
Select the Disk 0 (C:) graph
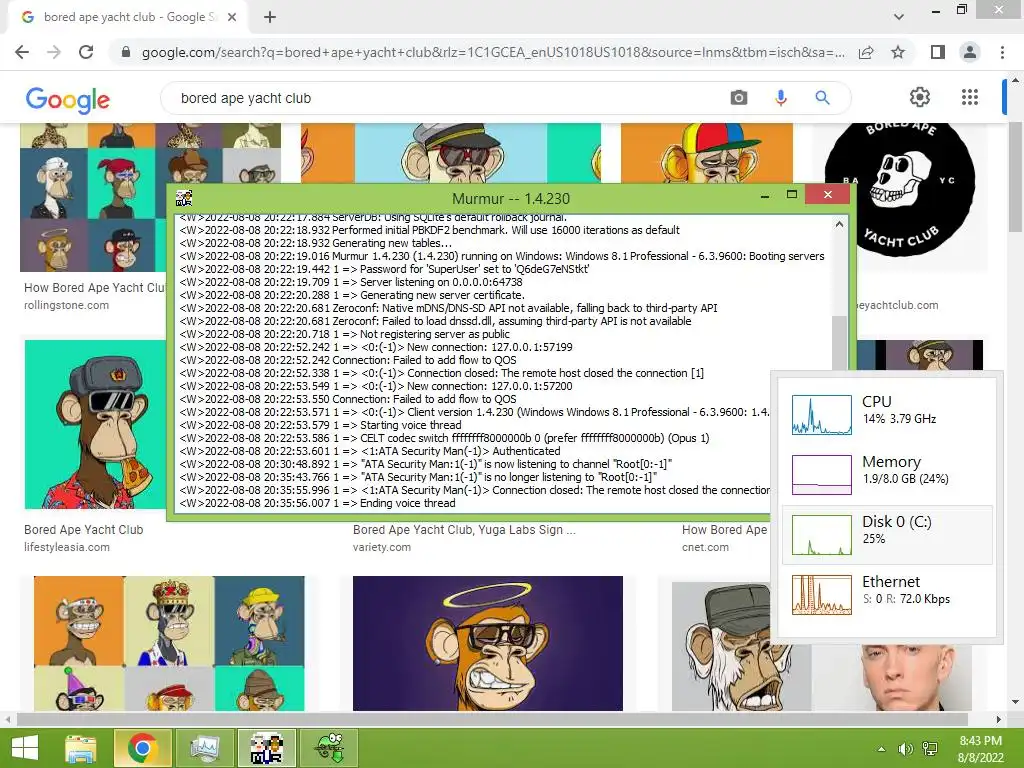(x=822, y=535)
